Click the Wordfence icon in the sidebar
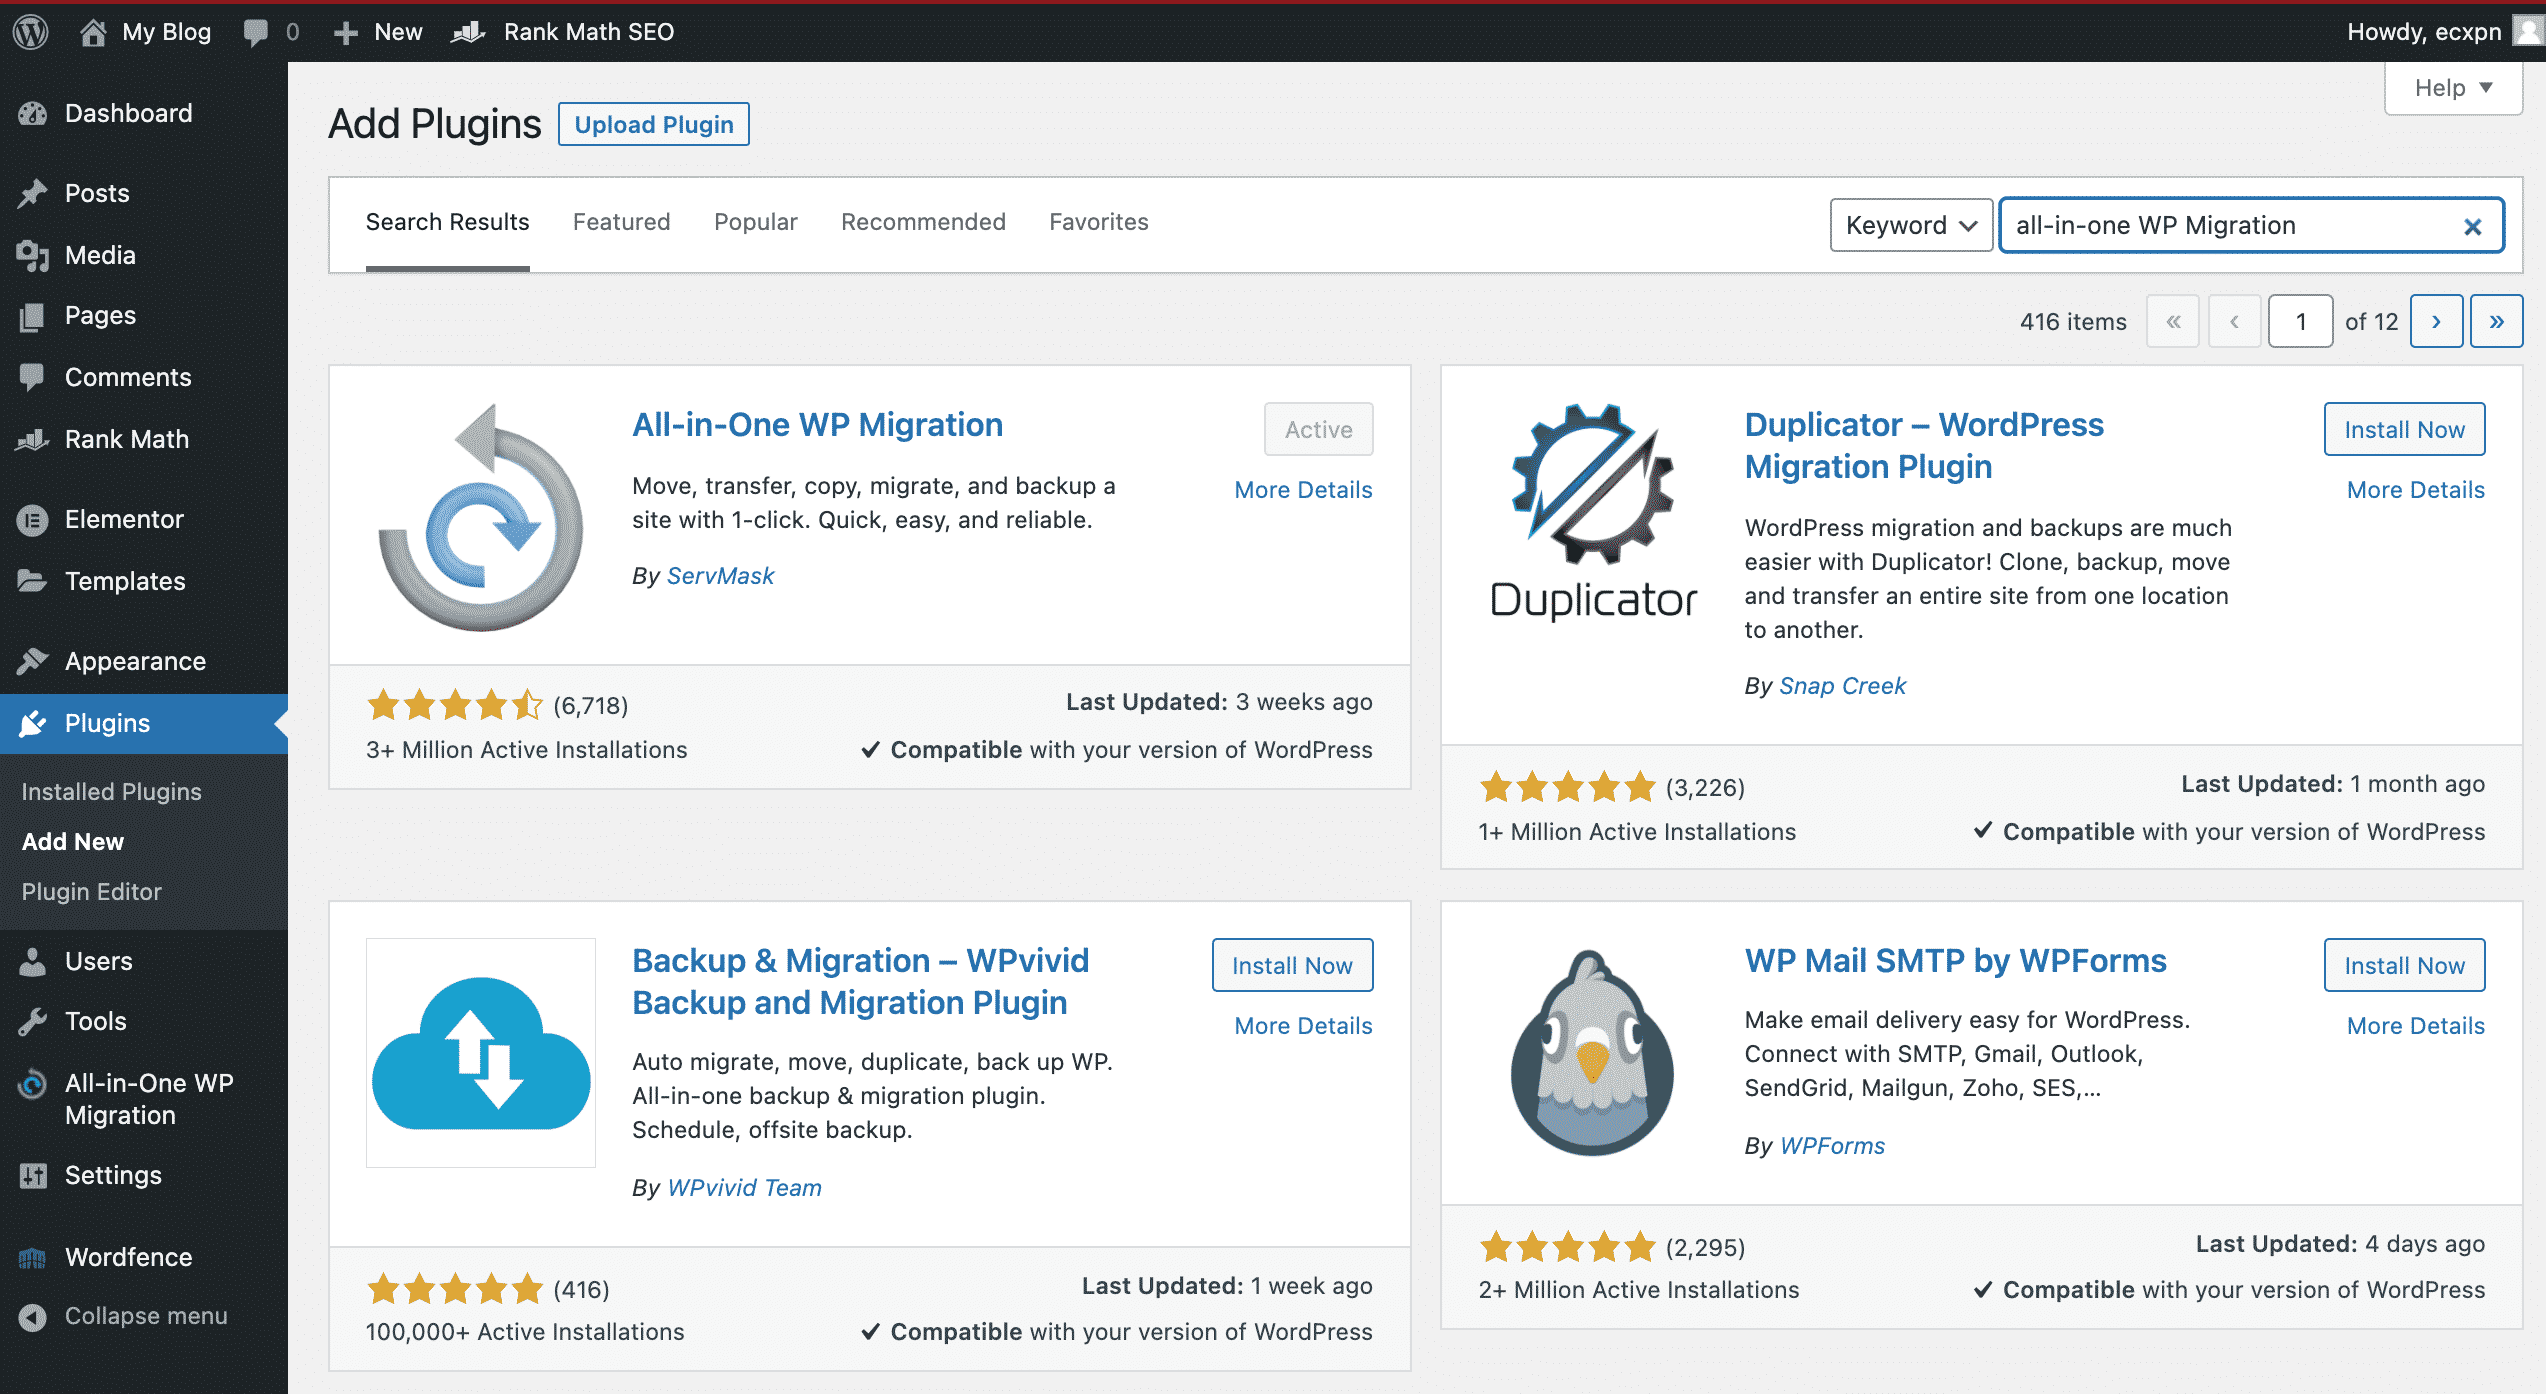This screenshot has height=1394, width=2546. [32, 1257]
